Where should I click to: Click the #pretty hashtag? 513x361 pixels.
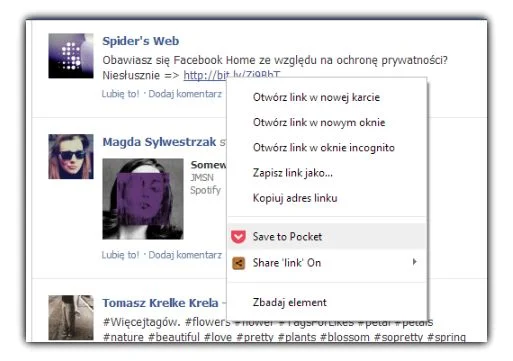pyautogui.click(x=255, y=337)
